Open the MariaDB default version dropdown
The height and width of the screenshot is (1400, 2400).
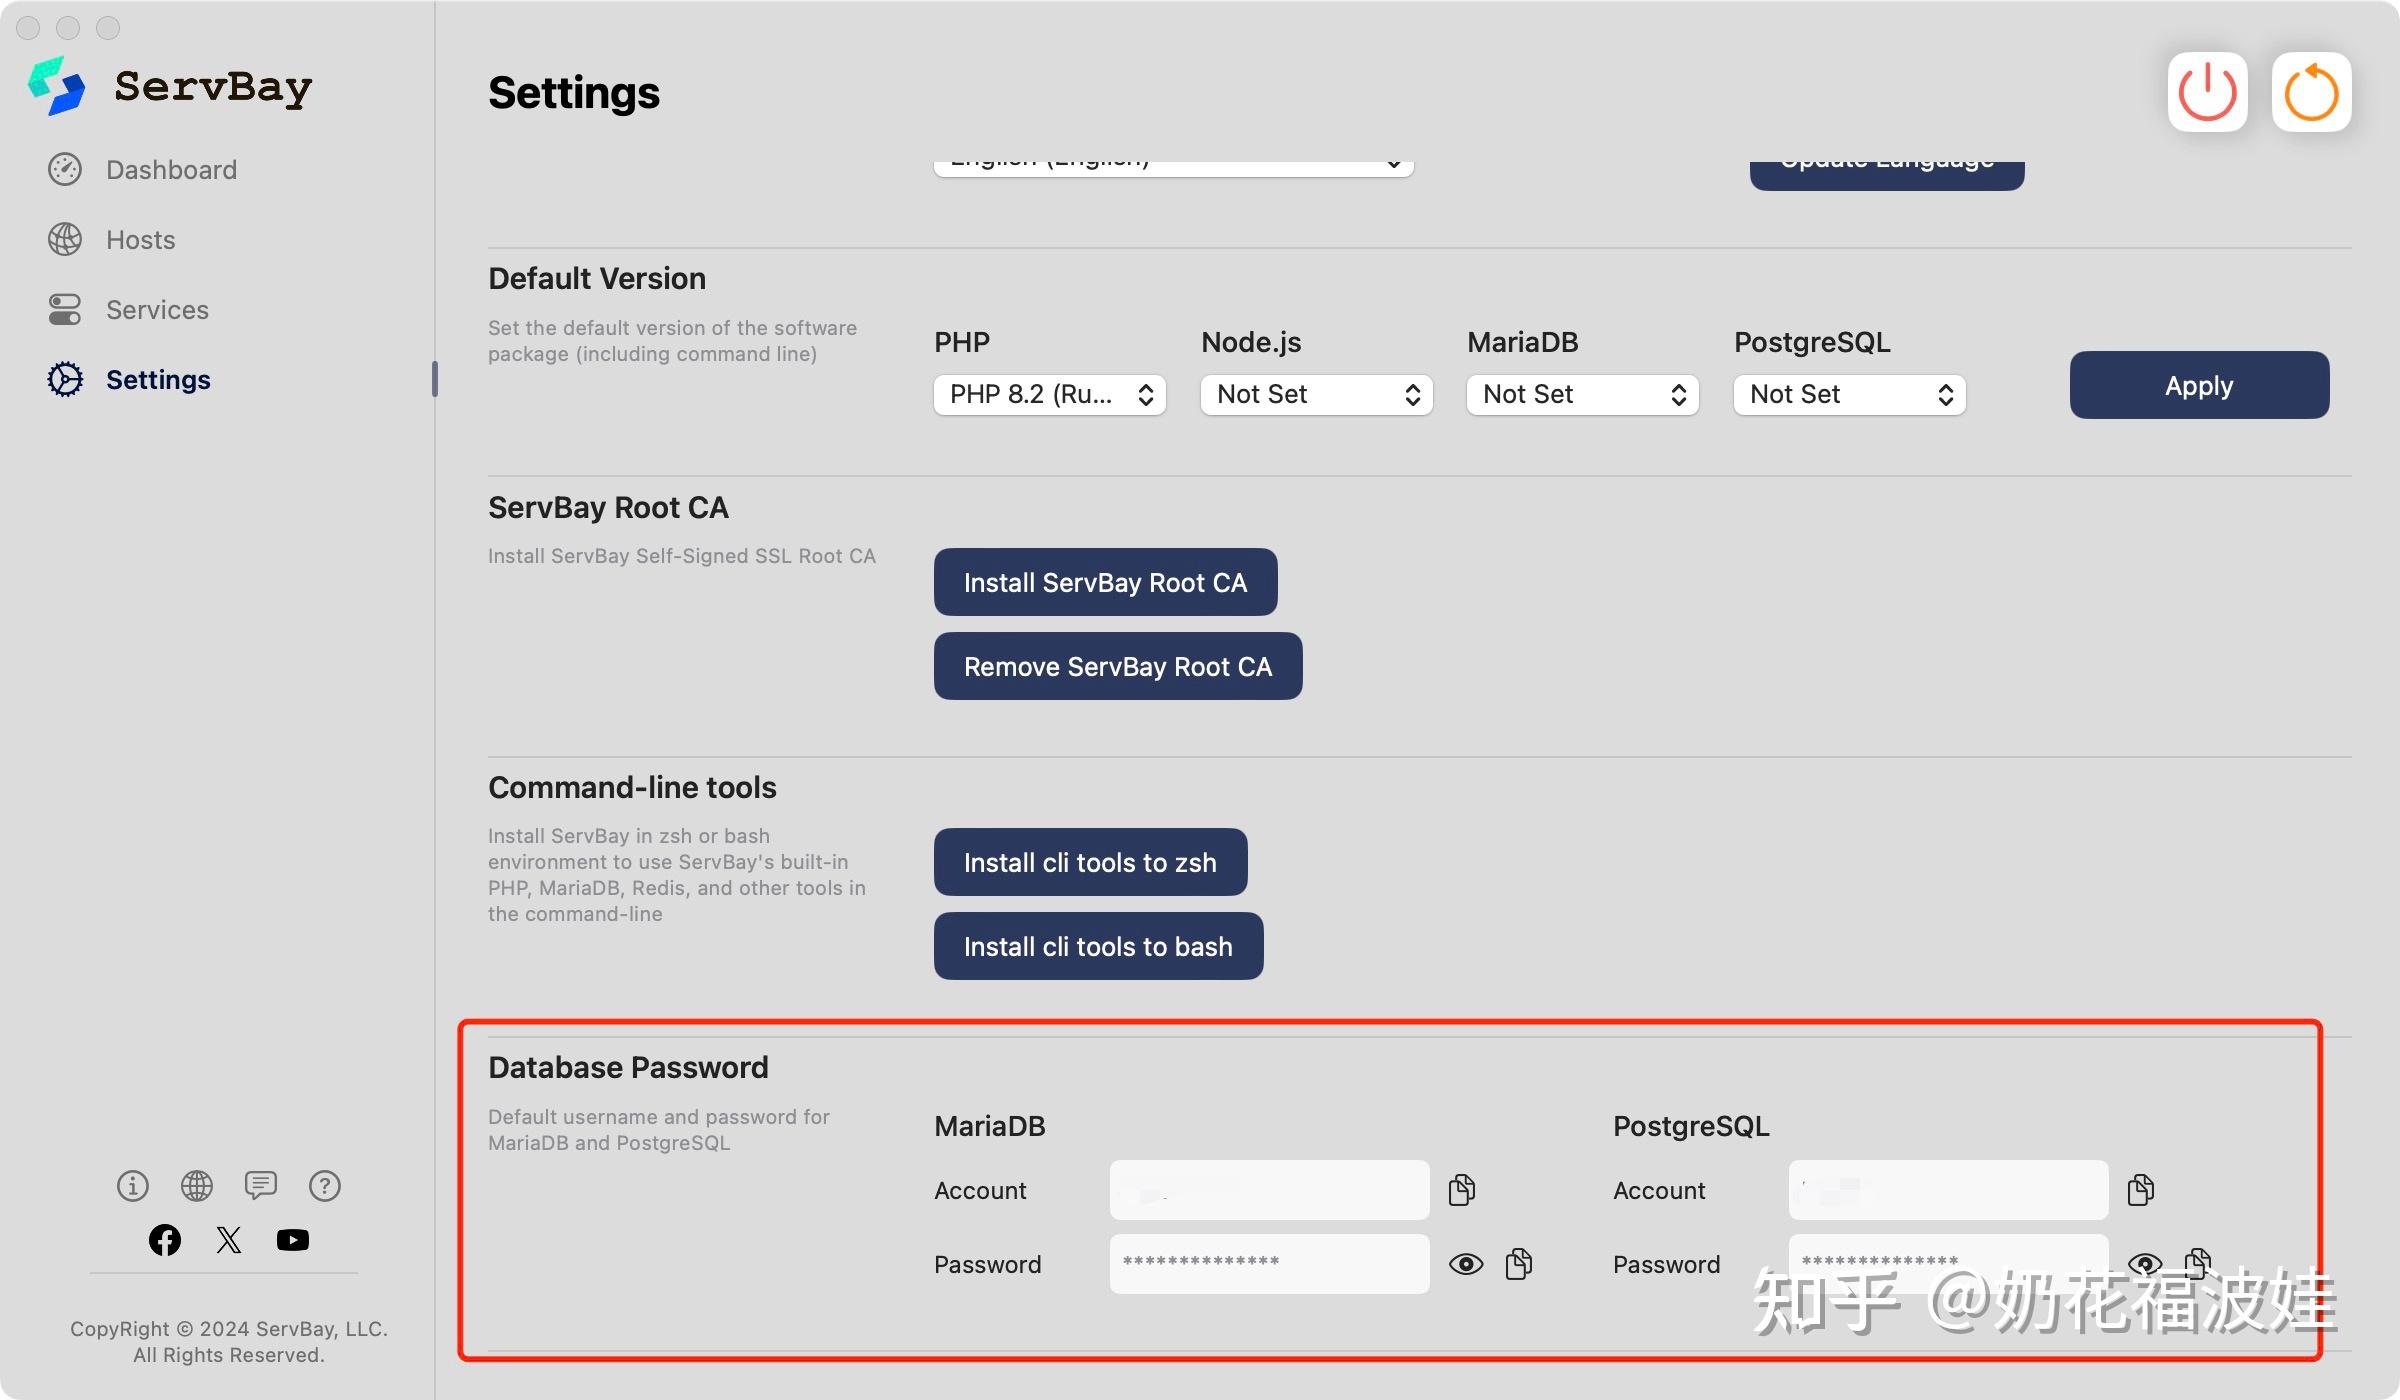[1582, 394]
